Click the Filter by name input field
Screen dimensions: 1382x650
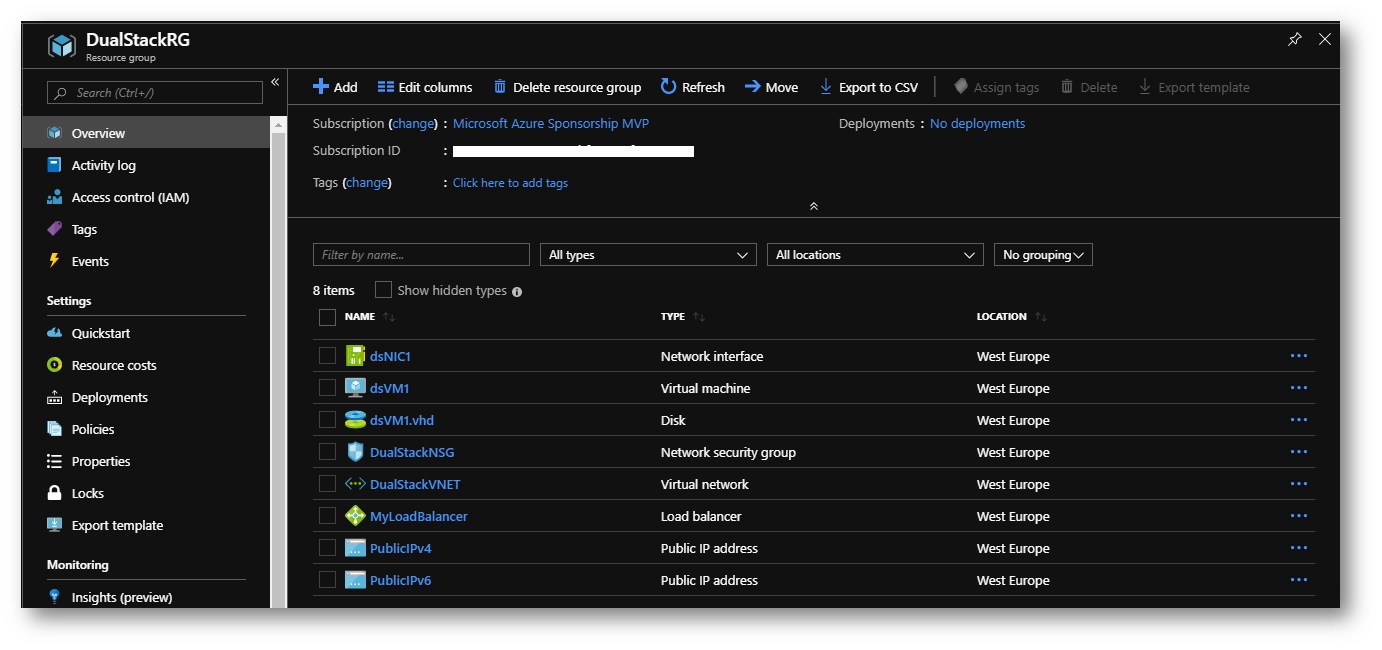421,255
